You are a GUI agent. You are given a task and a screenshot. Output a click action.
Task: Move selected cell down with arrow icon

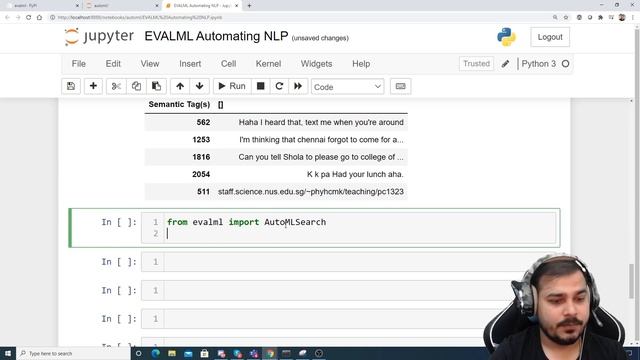coord(200,86)
